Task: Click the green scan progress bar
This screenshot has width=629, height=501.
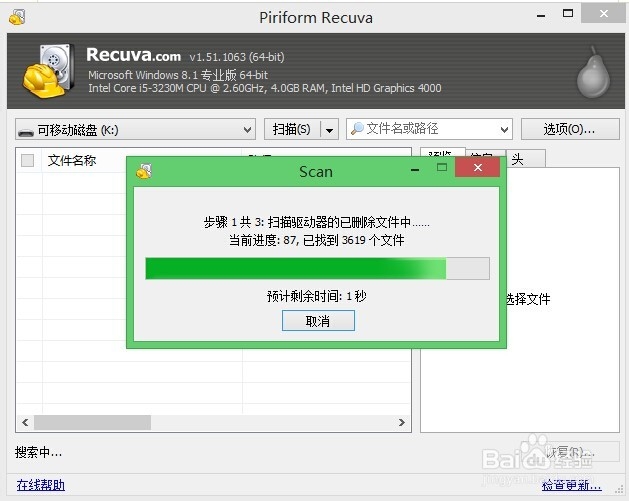Action: pyautogui.click(x=317, y=268)
